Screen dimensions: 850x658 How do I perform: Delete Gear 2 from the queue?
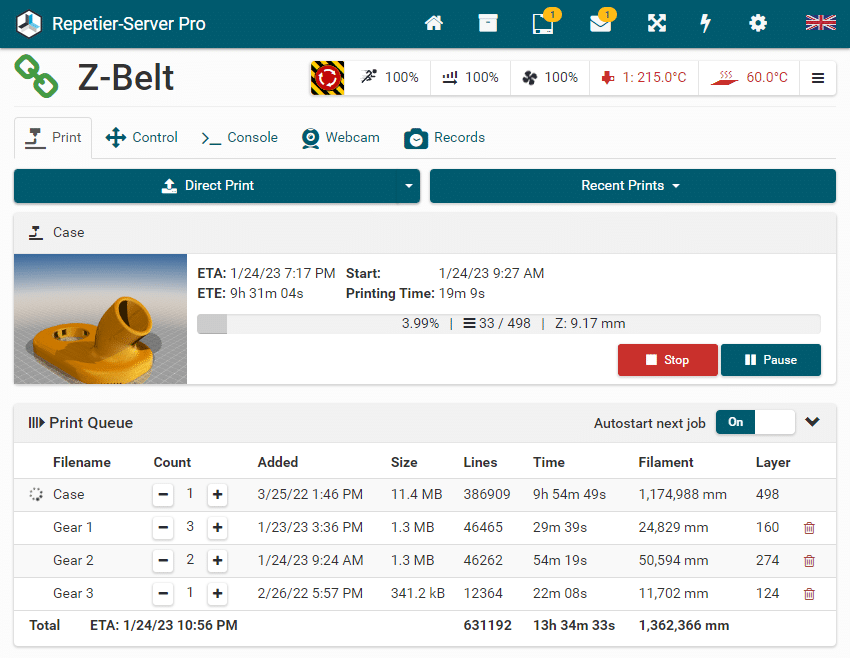809,561
